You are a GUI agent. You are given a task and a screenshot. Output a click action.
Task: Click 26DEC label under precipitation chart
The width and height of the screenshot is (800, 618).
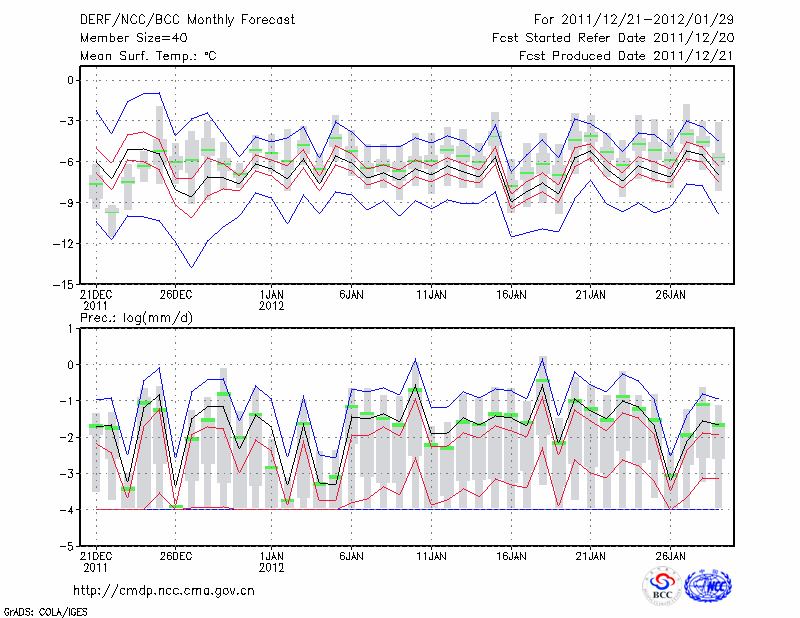pos(175,555)
